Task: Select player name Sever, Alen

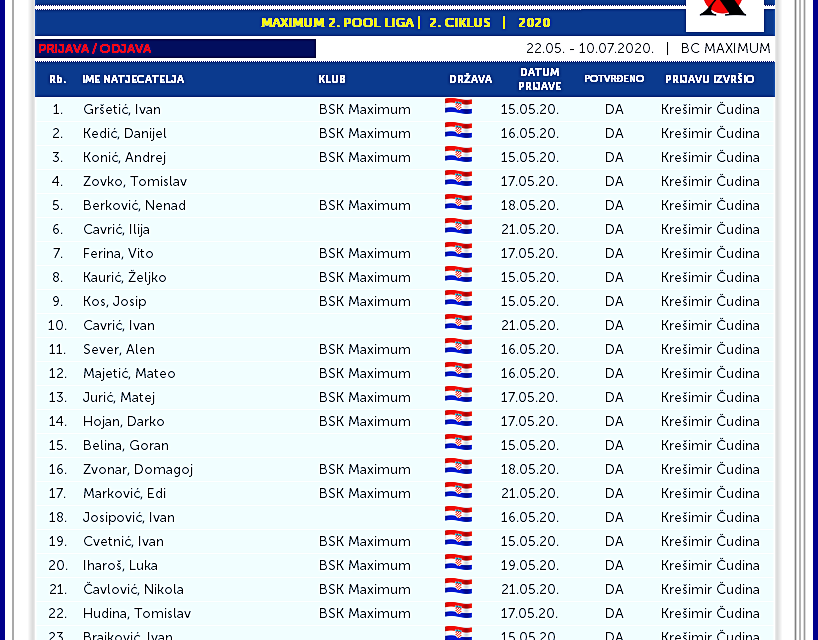Action: [118, 349]
